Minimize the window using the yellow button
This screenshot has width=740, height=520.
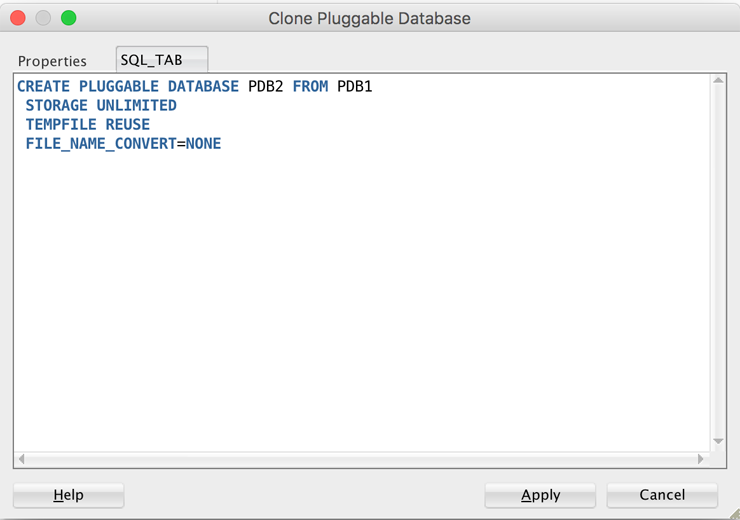point(43,18)
